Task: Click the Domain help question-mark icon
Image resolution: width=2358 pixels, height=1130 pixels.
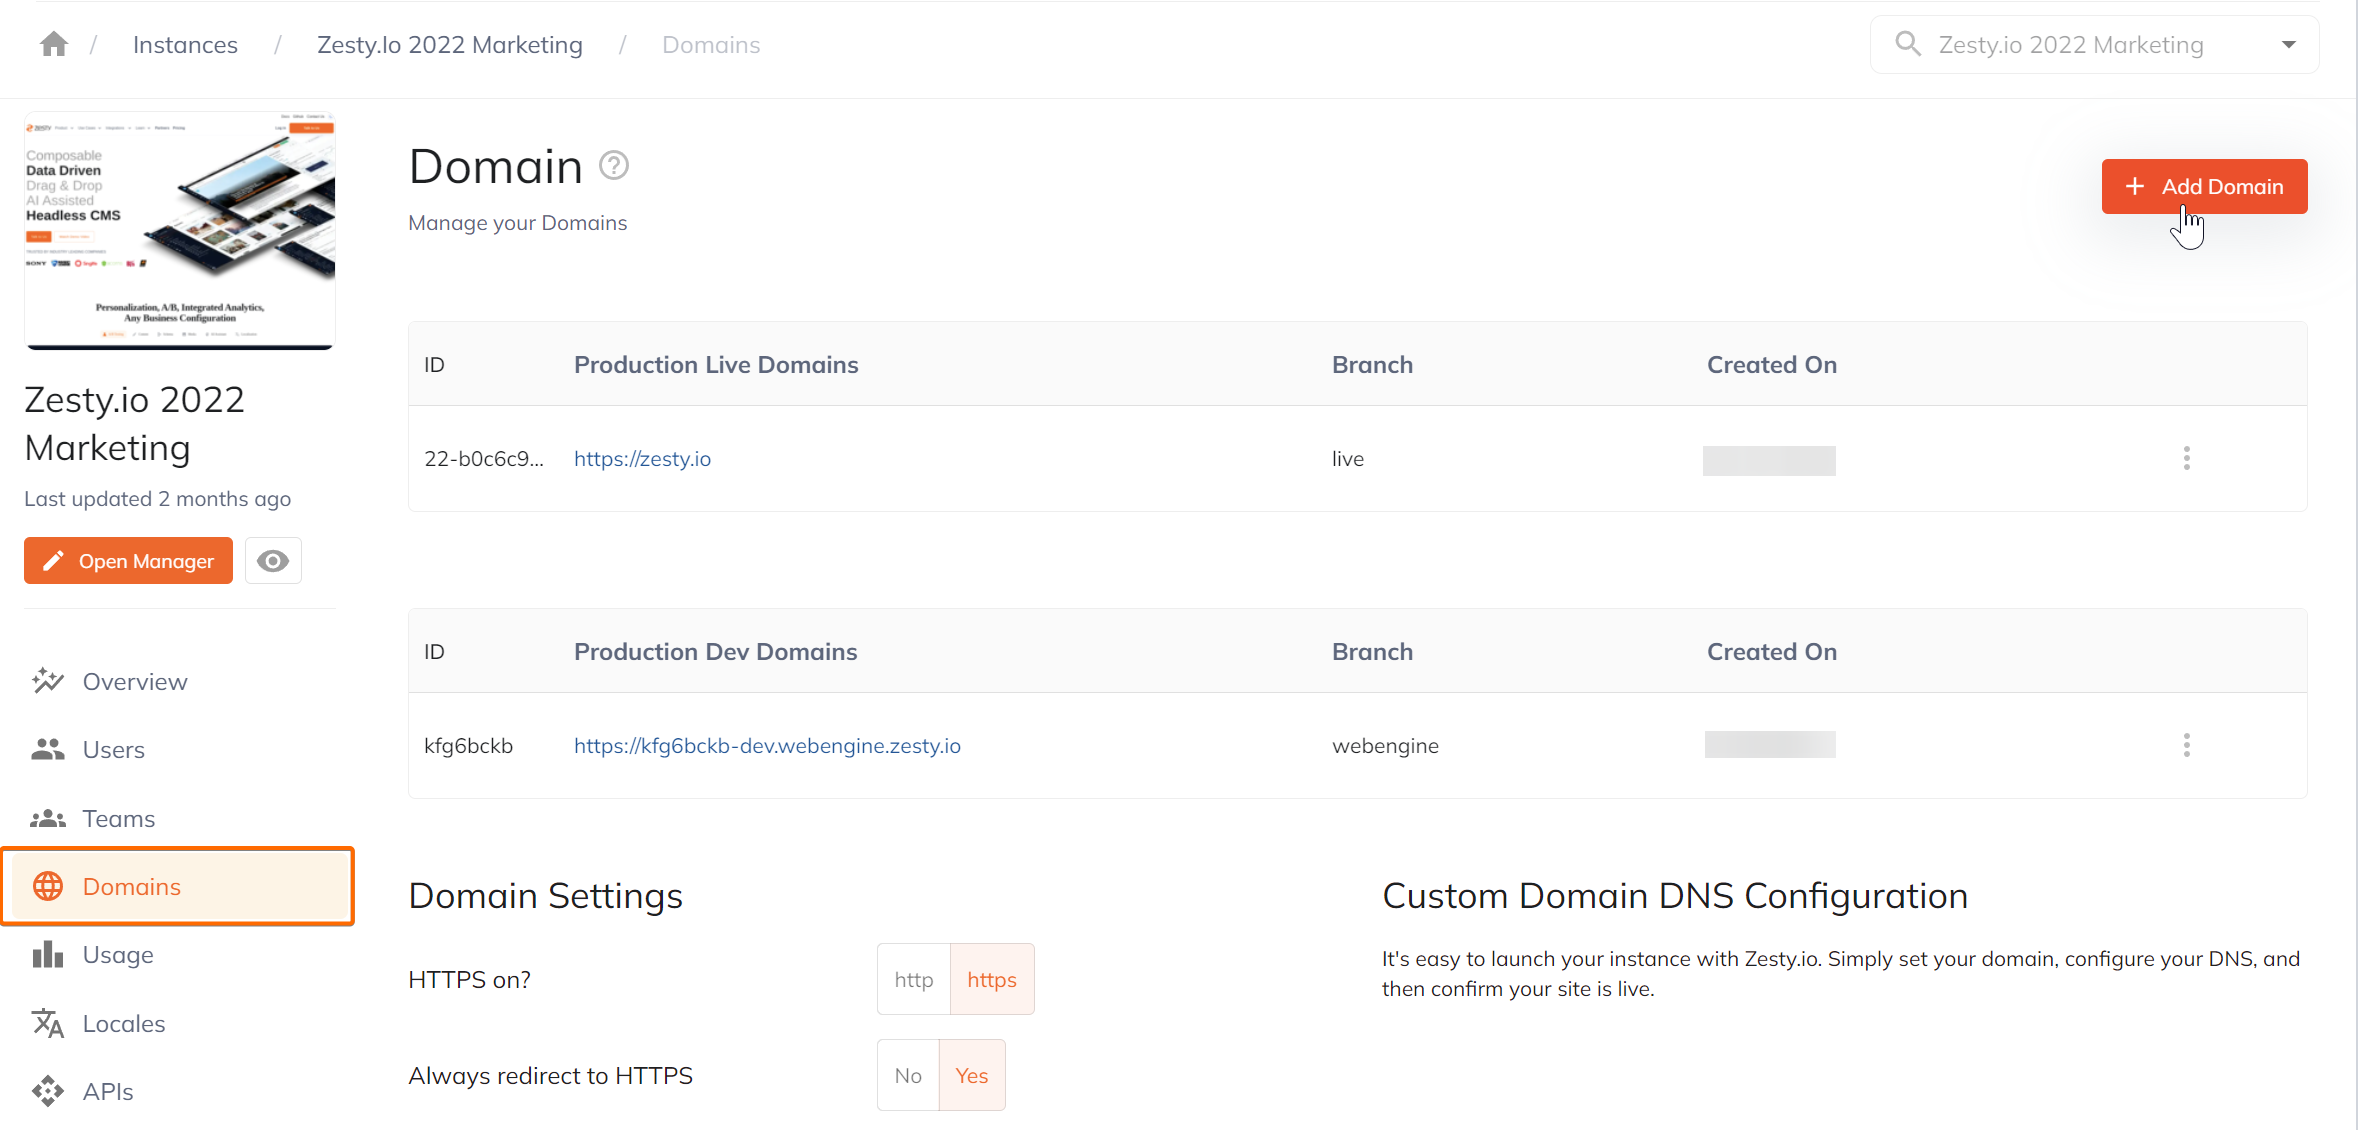Action: [x=614, y=165]
